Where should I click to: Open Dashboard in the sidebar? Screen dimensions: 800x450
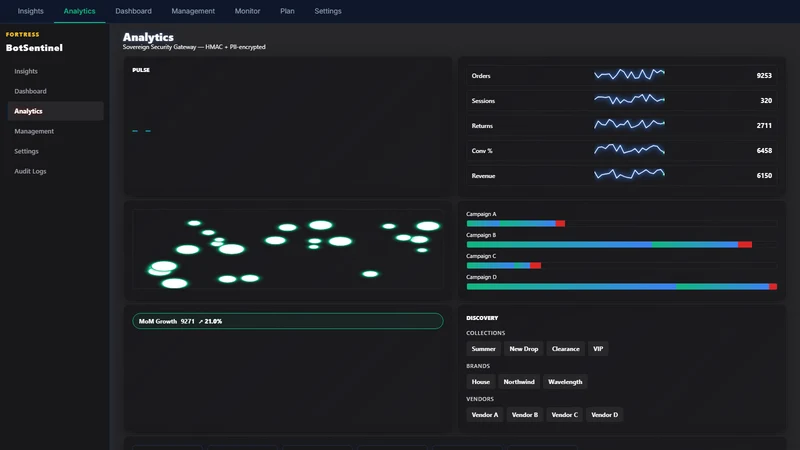(x=56, y=91)
